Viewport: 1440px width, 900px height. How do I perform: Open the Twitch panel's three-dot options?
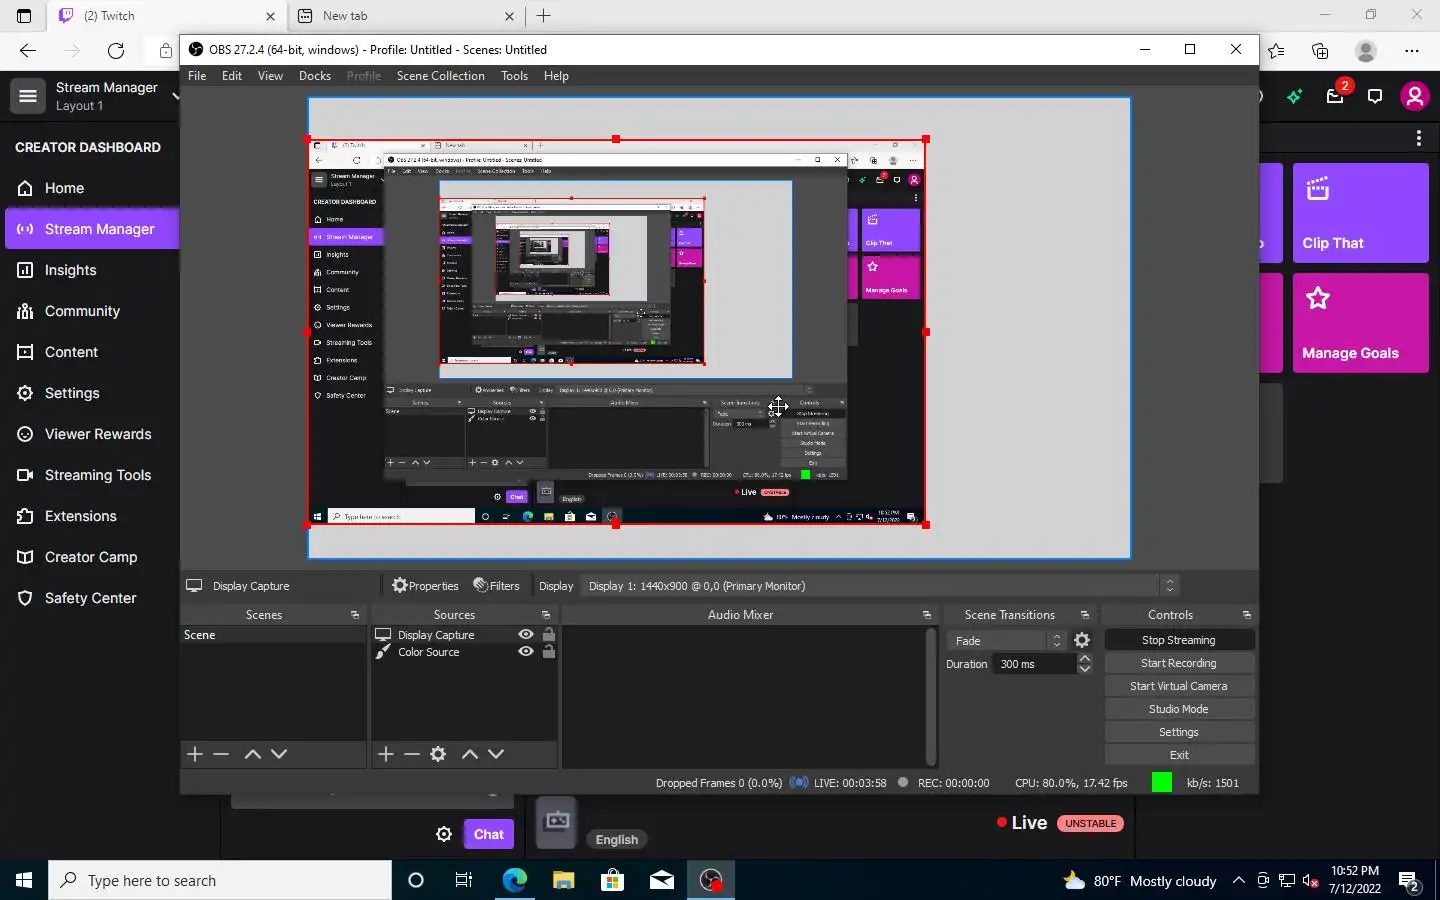click(1419, 138)
